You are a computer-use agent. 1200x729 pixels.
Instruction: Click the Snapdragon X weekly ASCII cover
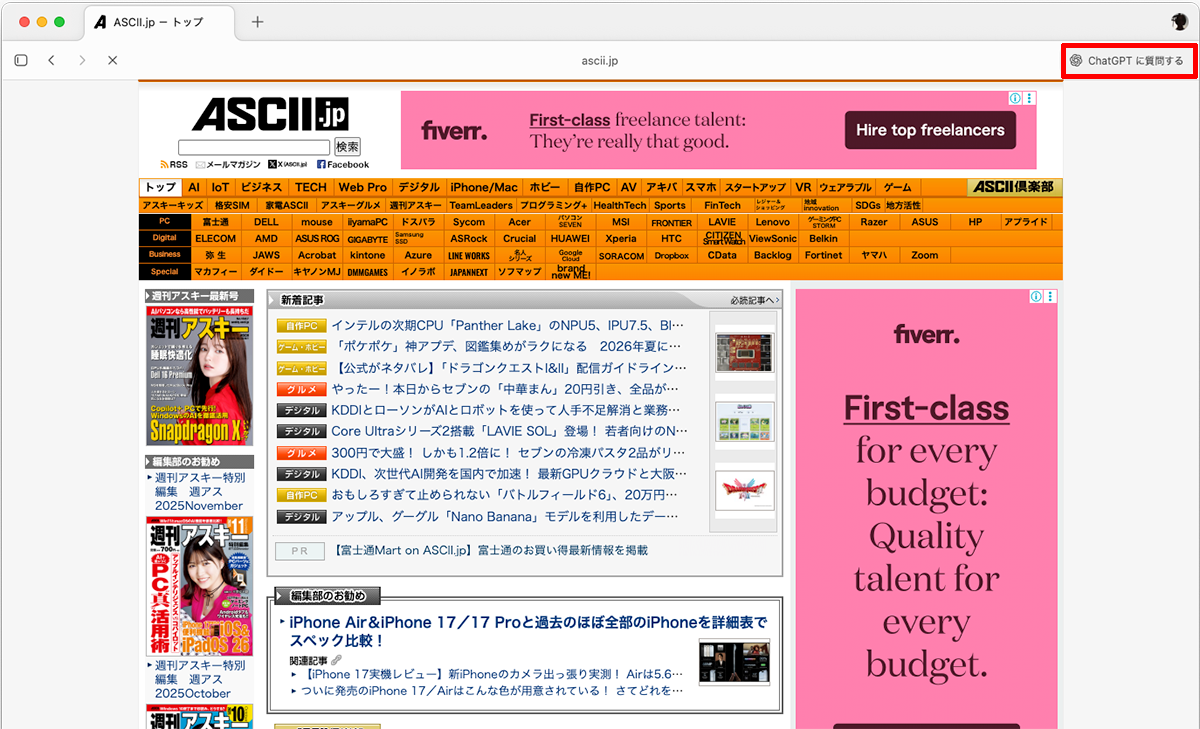click(x=200, y=376)
